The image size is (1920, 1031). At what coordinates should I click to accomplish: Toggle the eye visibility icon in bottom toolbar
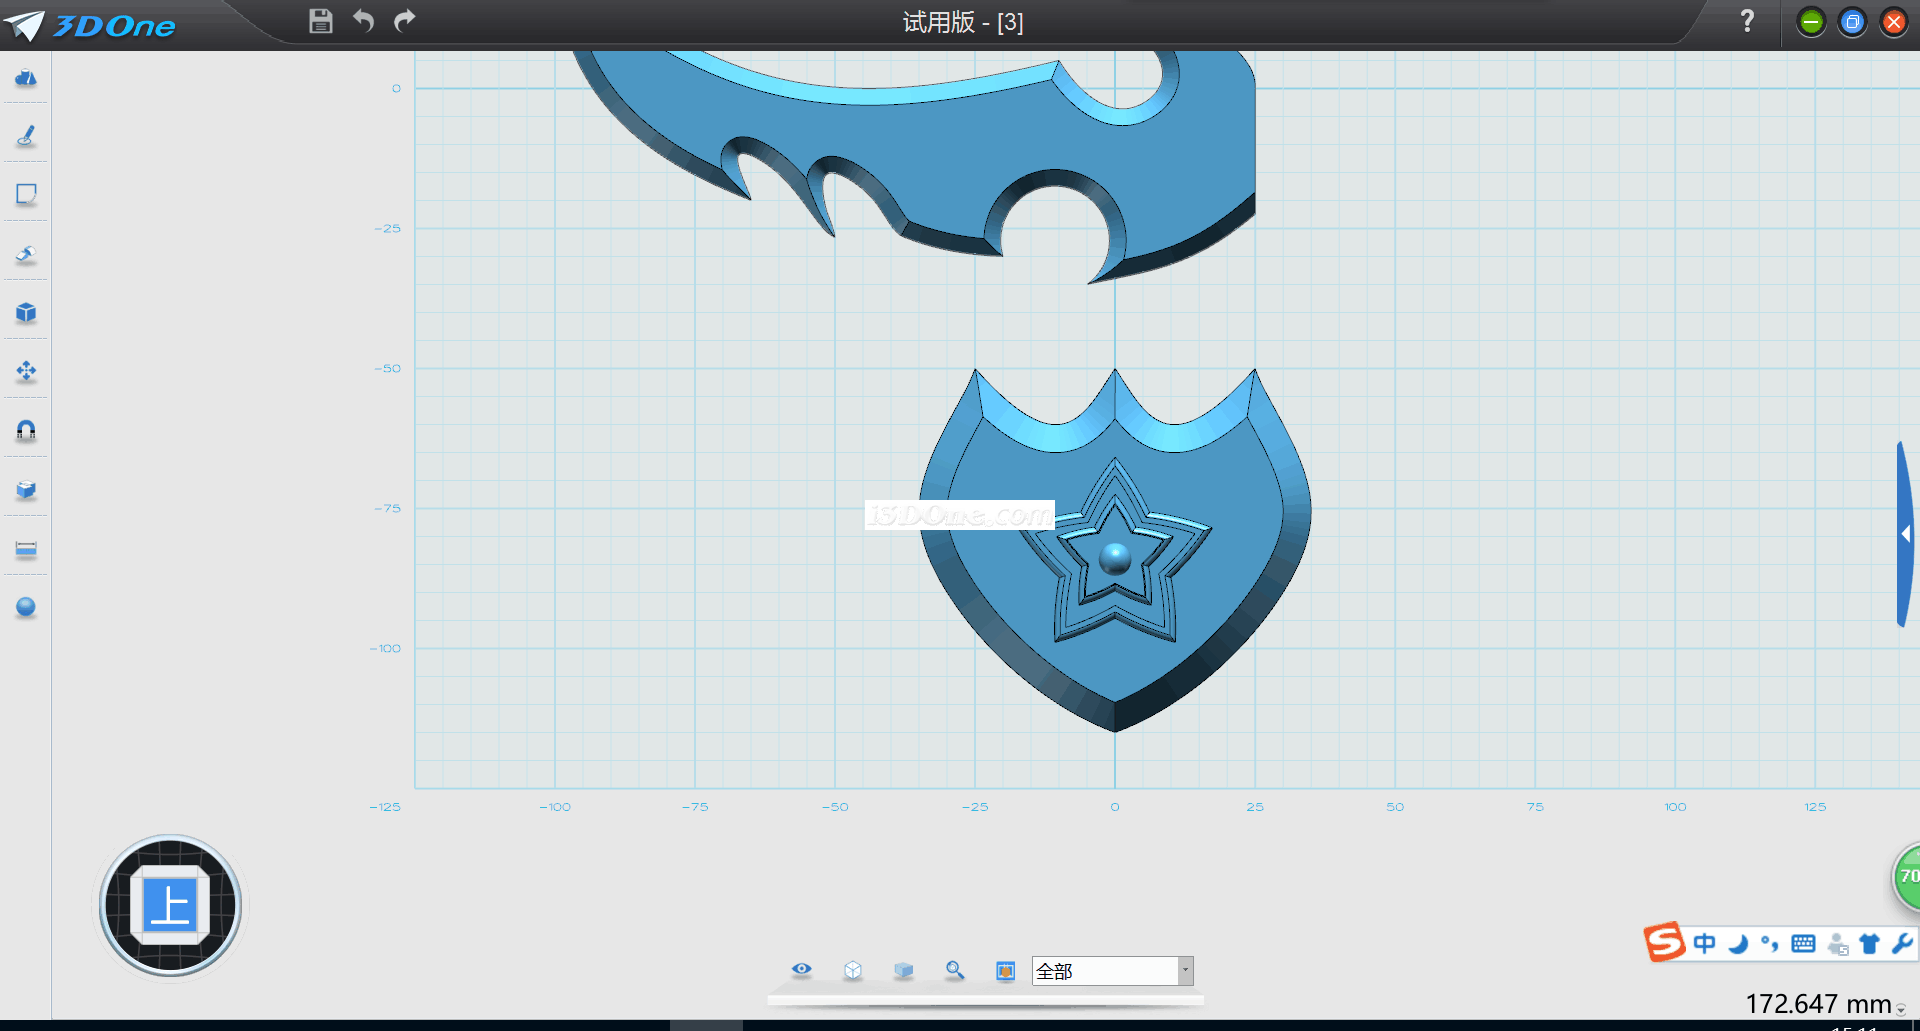[801, 970]
